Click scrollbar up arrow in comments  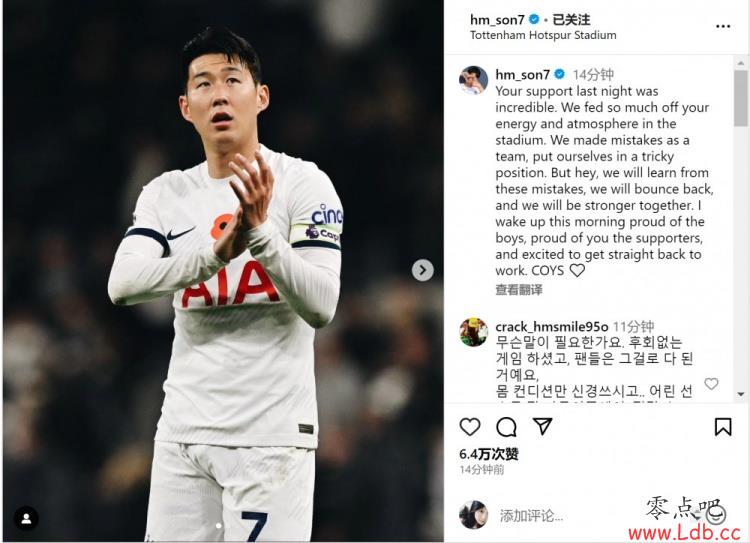click(741, 63)
